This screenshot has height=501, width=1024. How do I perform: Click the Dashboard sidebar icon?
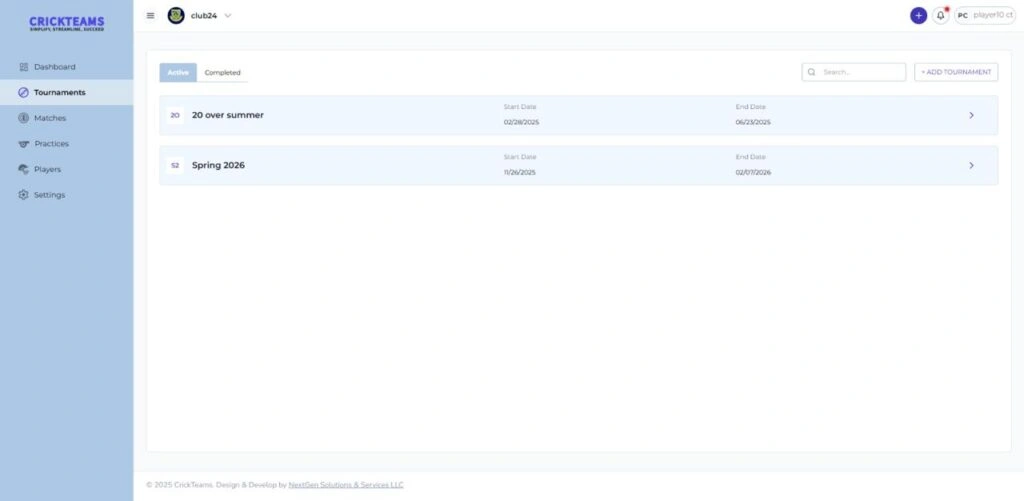click(x=24, y=67)
